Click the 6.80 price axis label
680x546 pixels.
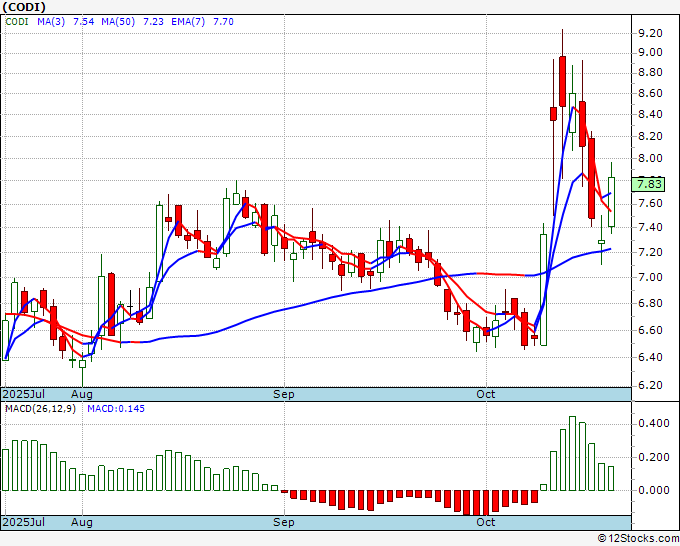[650, 303]
